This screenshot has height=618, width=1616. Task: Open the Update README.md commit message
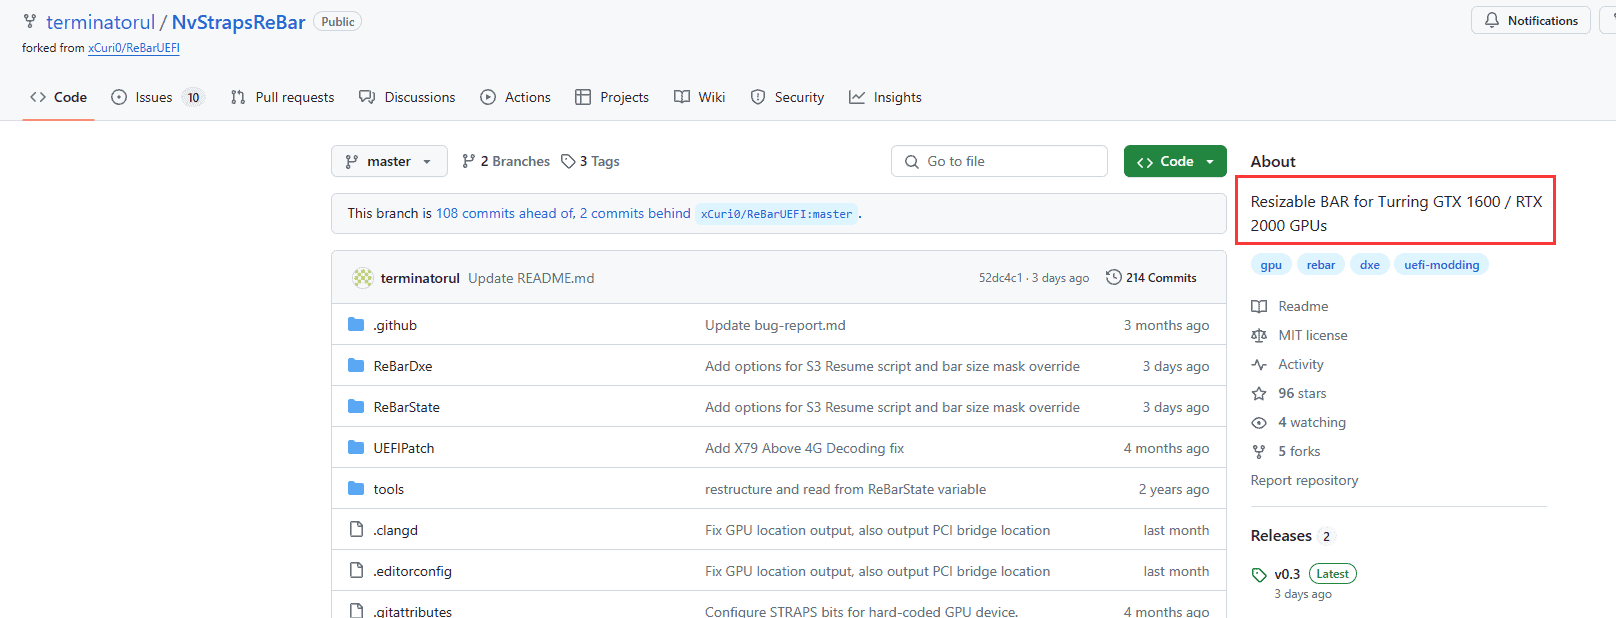(x=531, y=278)
